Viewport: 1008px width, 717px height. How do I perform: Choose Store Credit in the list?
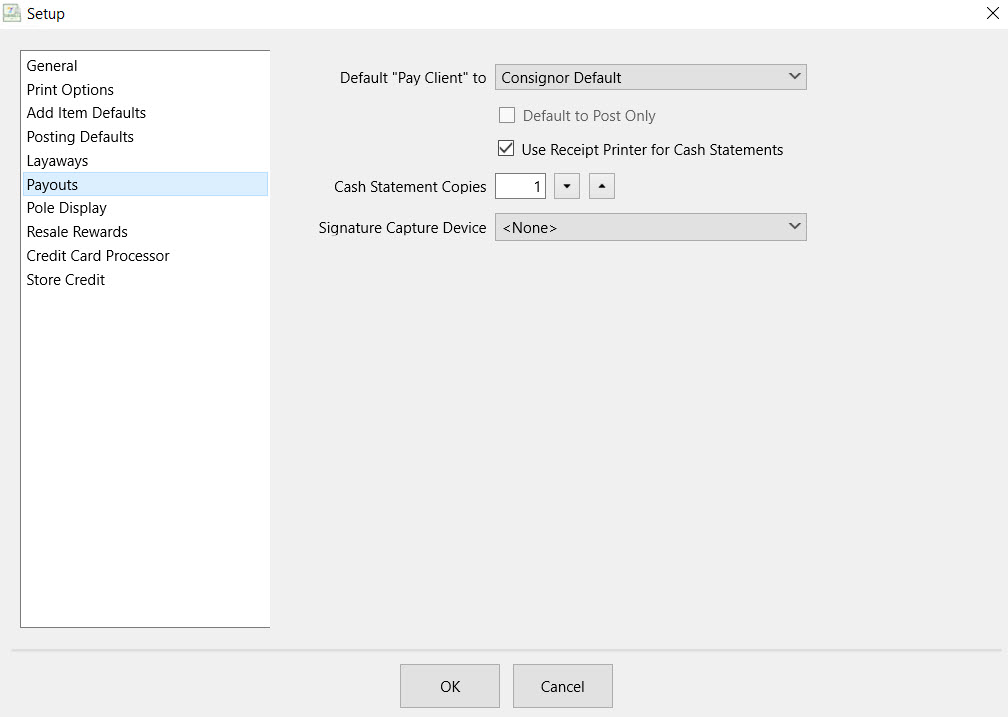[66, 280]
